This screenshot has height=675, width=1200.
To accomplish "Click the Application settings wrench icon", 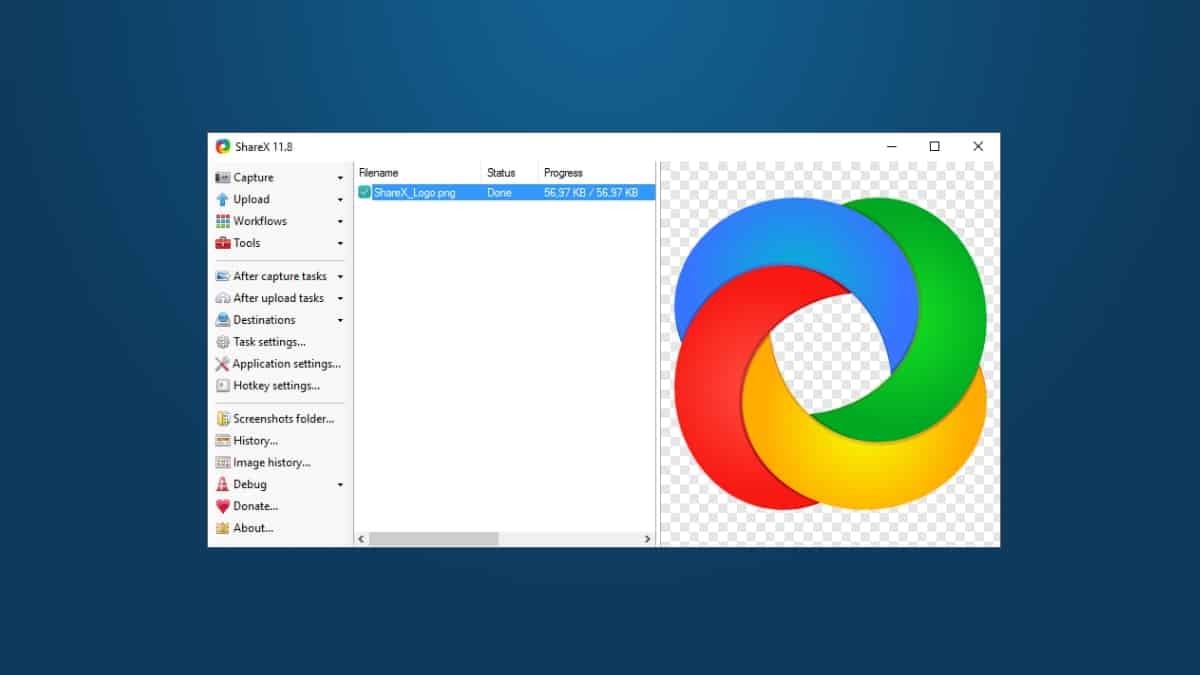I will (x=223, y=364).
